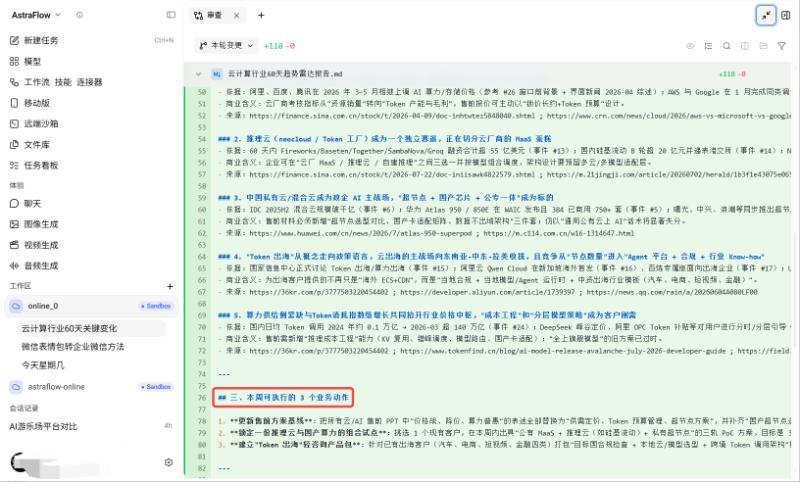Click the 新建任务 compose icon
Image resolution: width=800 pixels, height=482 pixels.
click(14, 40)
